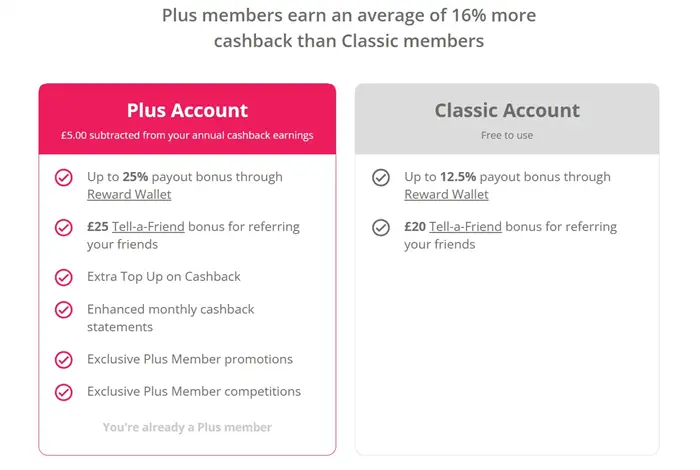Viewport: 700px width, 470px height.
Task: Click the grey checkmark beside £20 Tell-a-Friend bonus
Action: pos(381,227)
